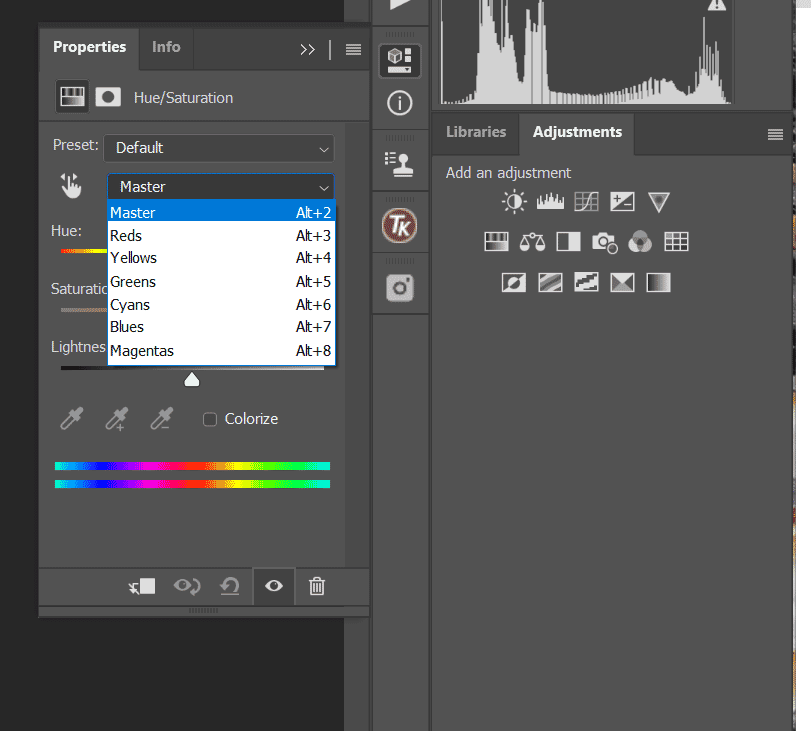Create a Curves adjustment layer
The image size is (811, 731).
point(586,201)
